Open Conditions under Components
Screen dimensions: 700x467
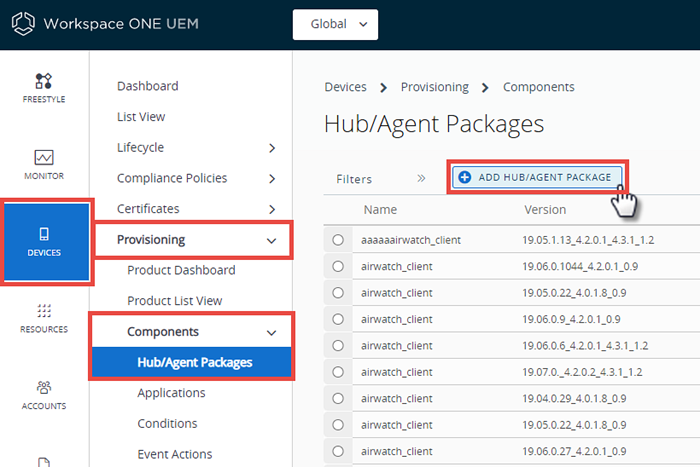(167, 423)
